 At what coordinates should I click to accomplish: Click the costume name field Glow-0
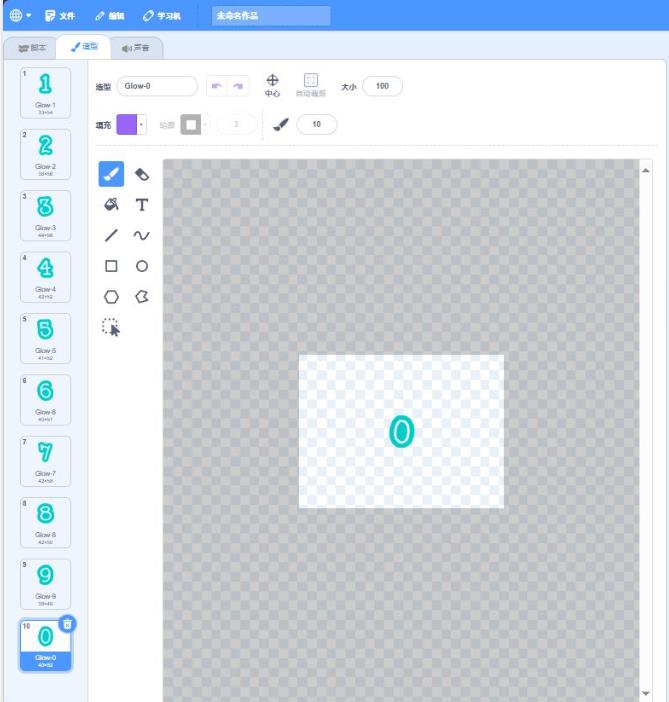click(157, 86)
